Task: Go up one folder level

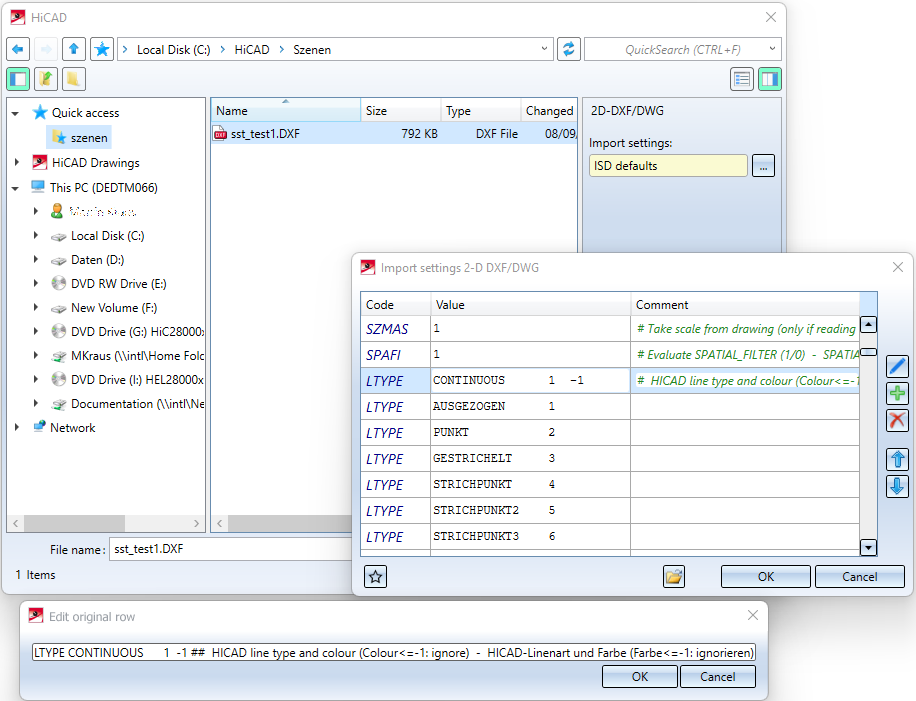Action: (74, 49)
